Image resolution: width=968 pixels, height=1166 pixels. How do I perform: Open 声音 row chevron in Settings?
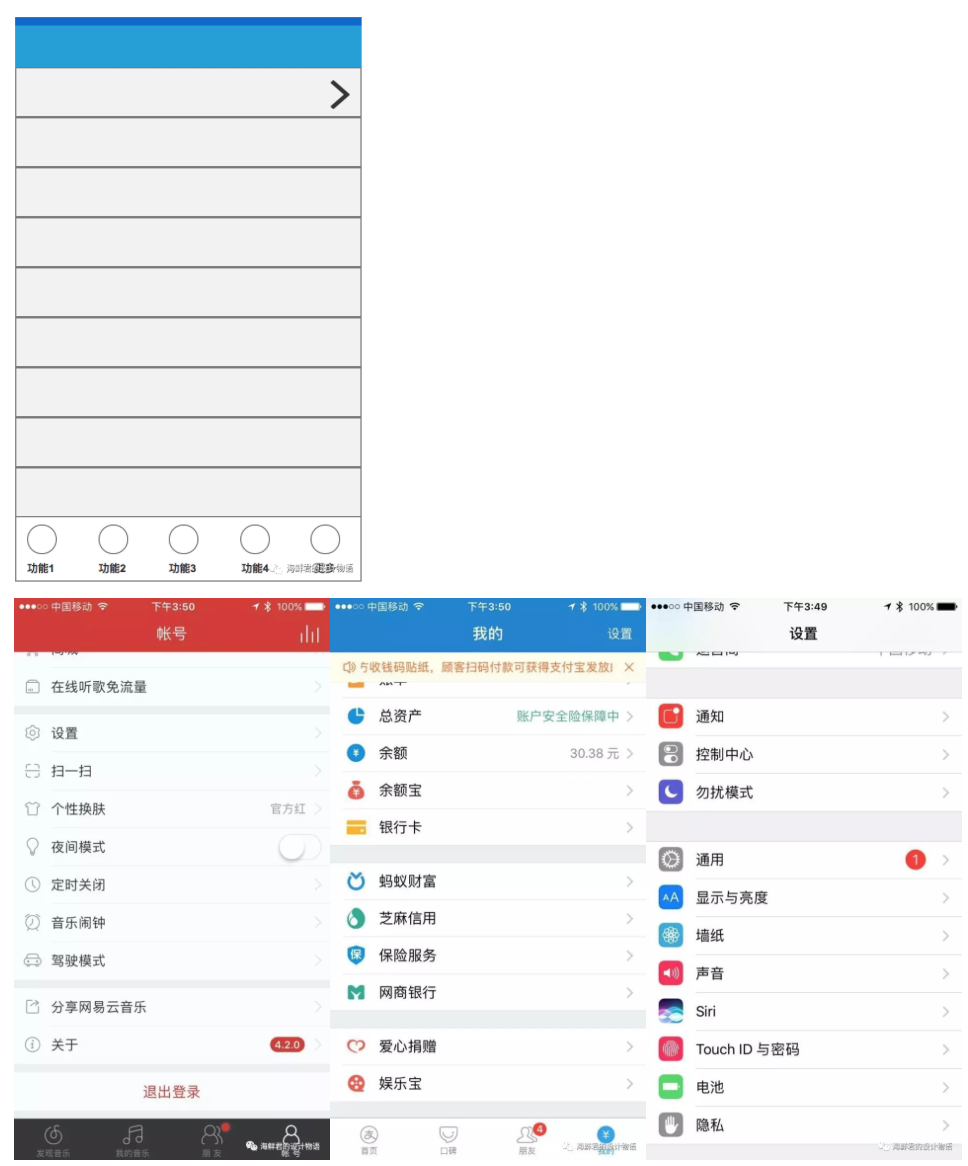click(946, 973)
